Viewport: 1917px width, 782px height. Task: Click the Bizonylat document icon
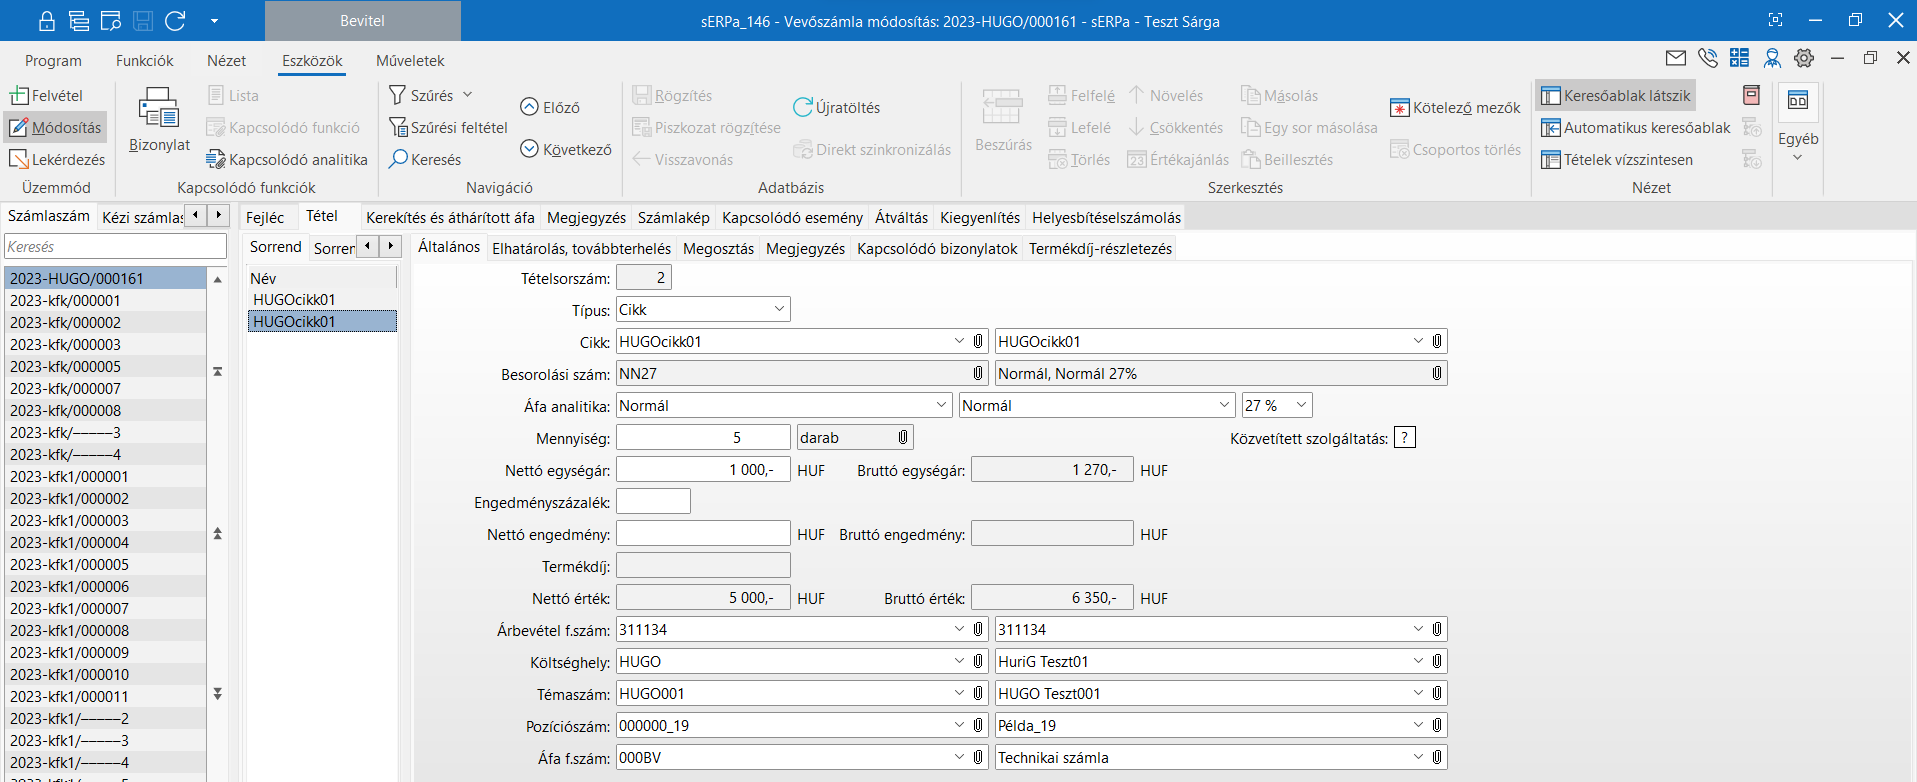point(158,109)
